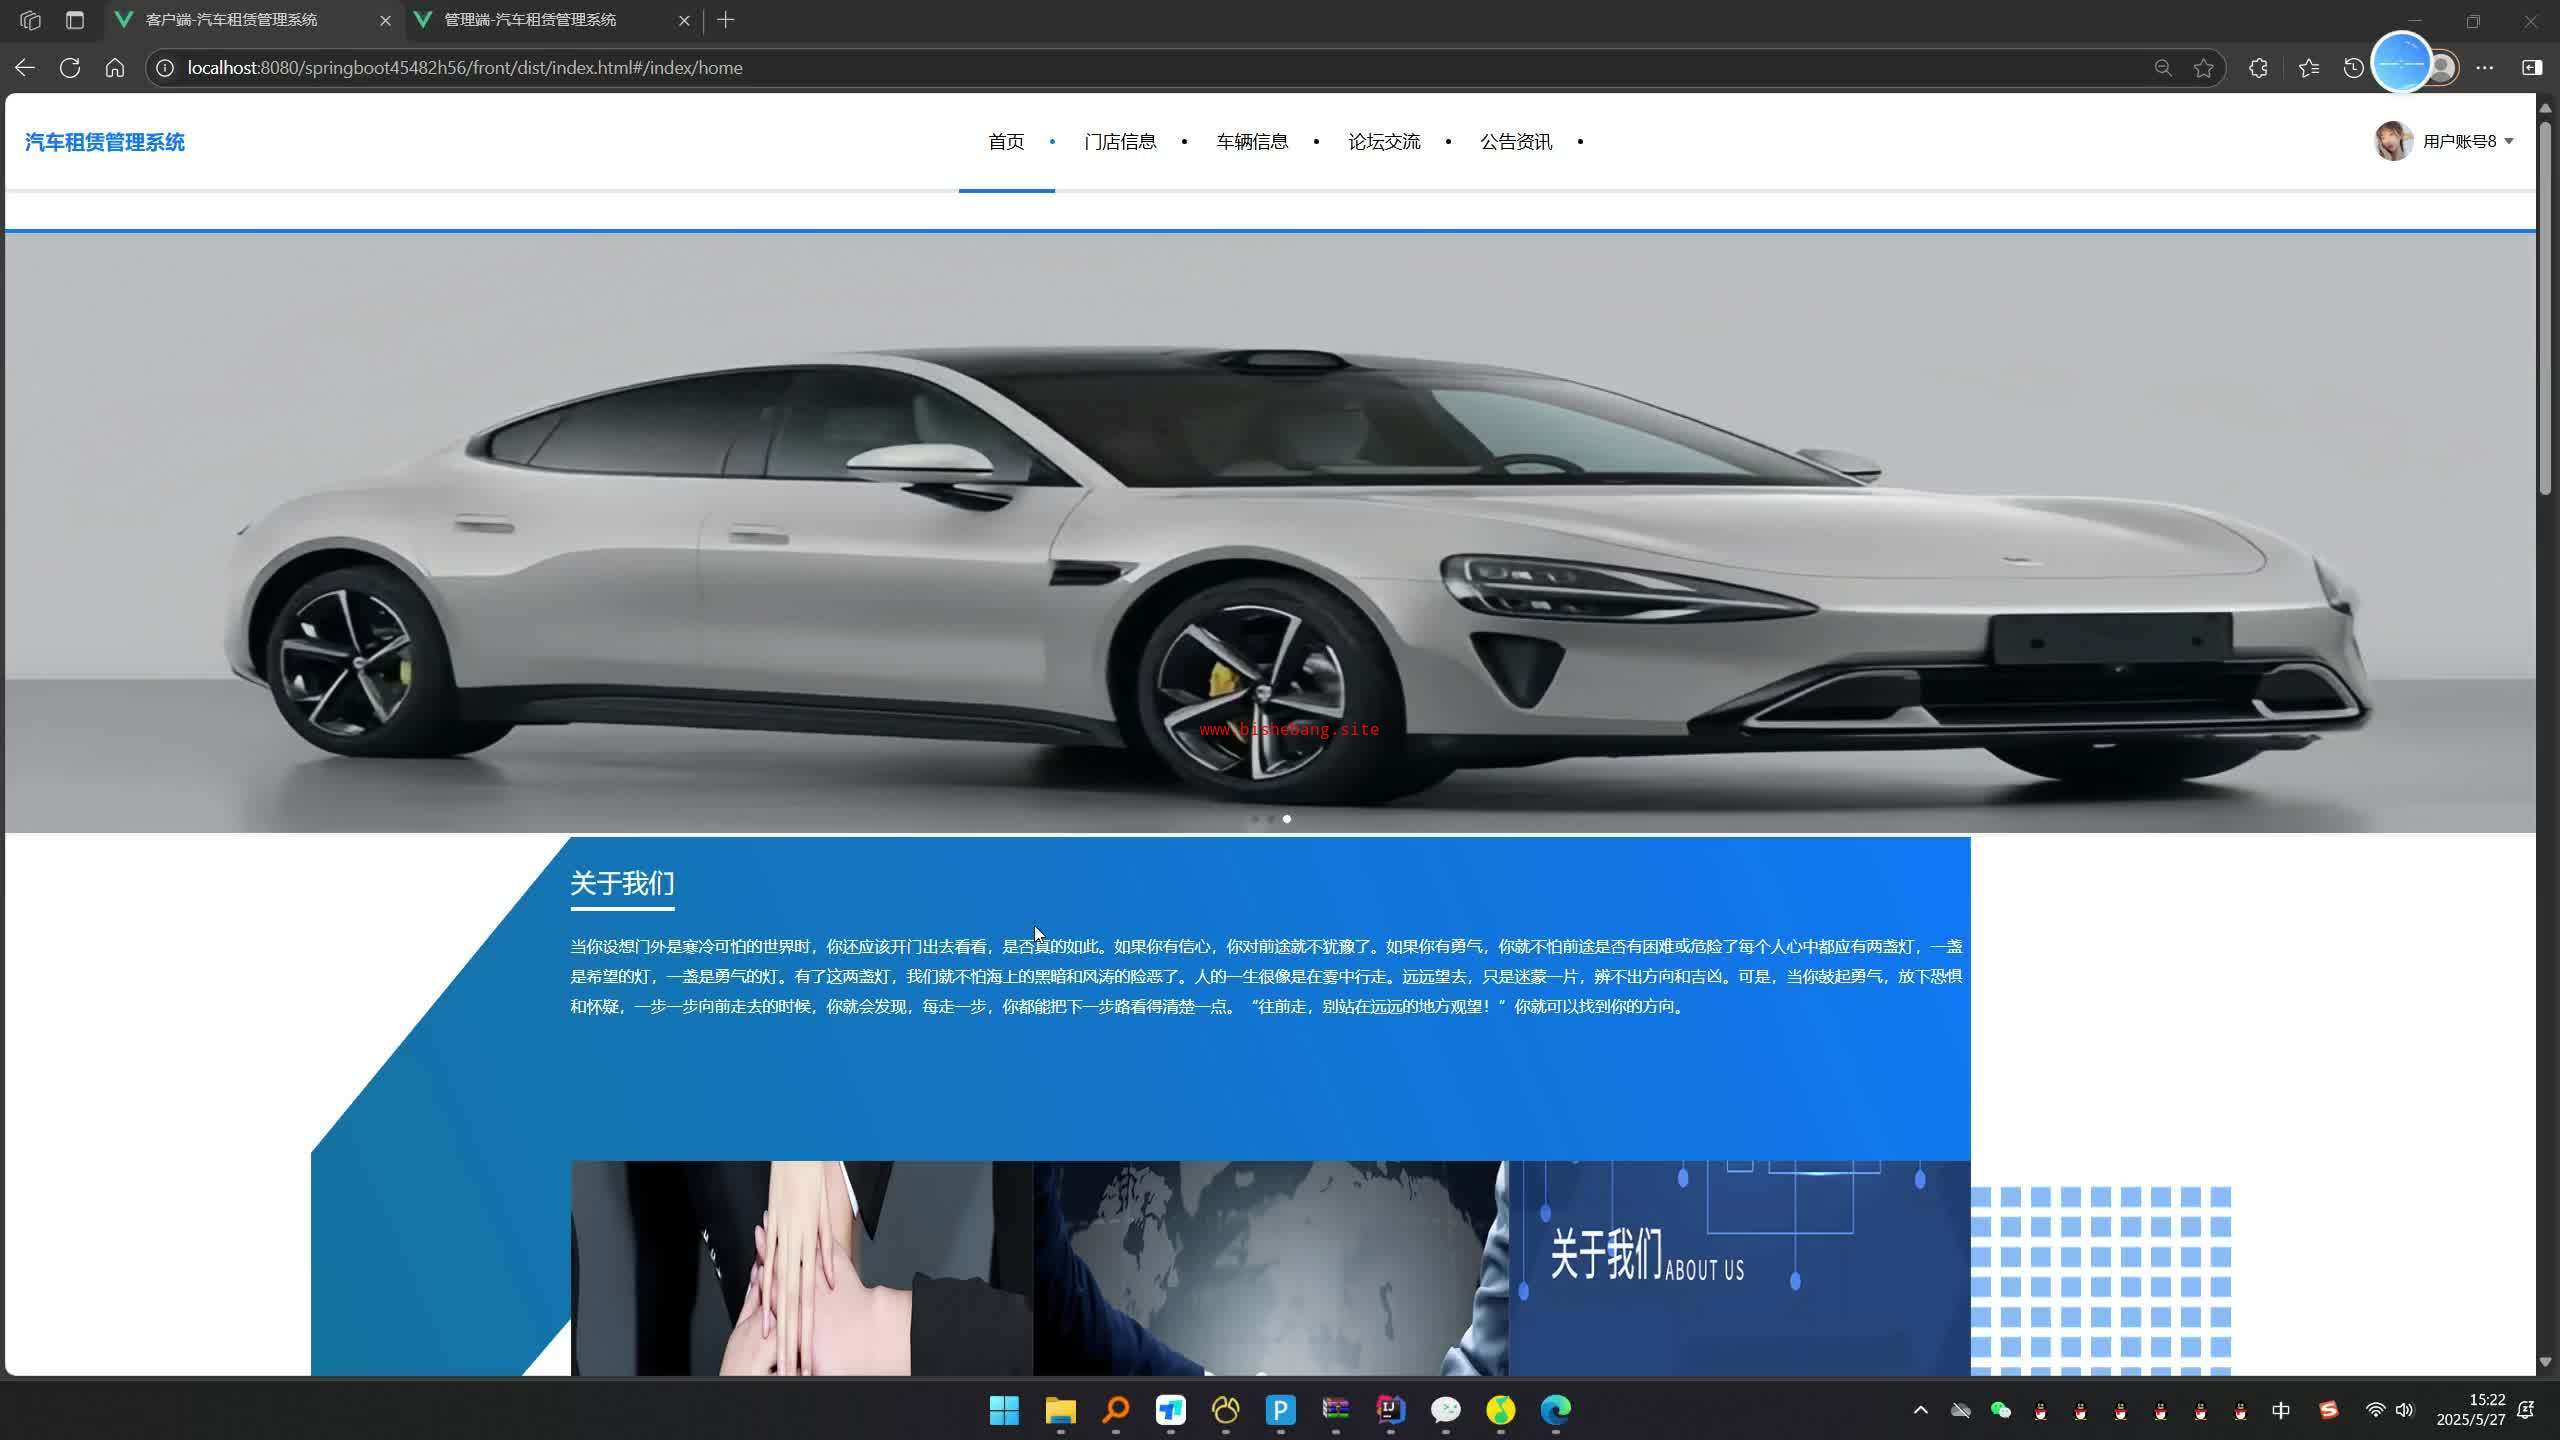2560x1440 pixels.
Task: Open IntelliJ IDEA from the taskbar
Action: pos(1390,1410)
